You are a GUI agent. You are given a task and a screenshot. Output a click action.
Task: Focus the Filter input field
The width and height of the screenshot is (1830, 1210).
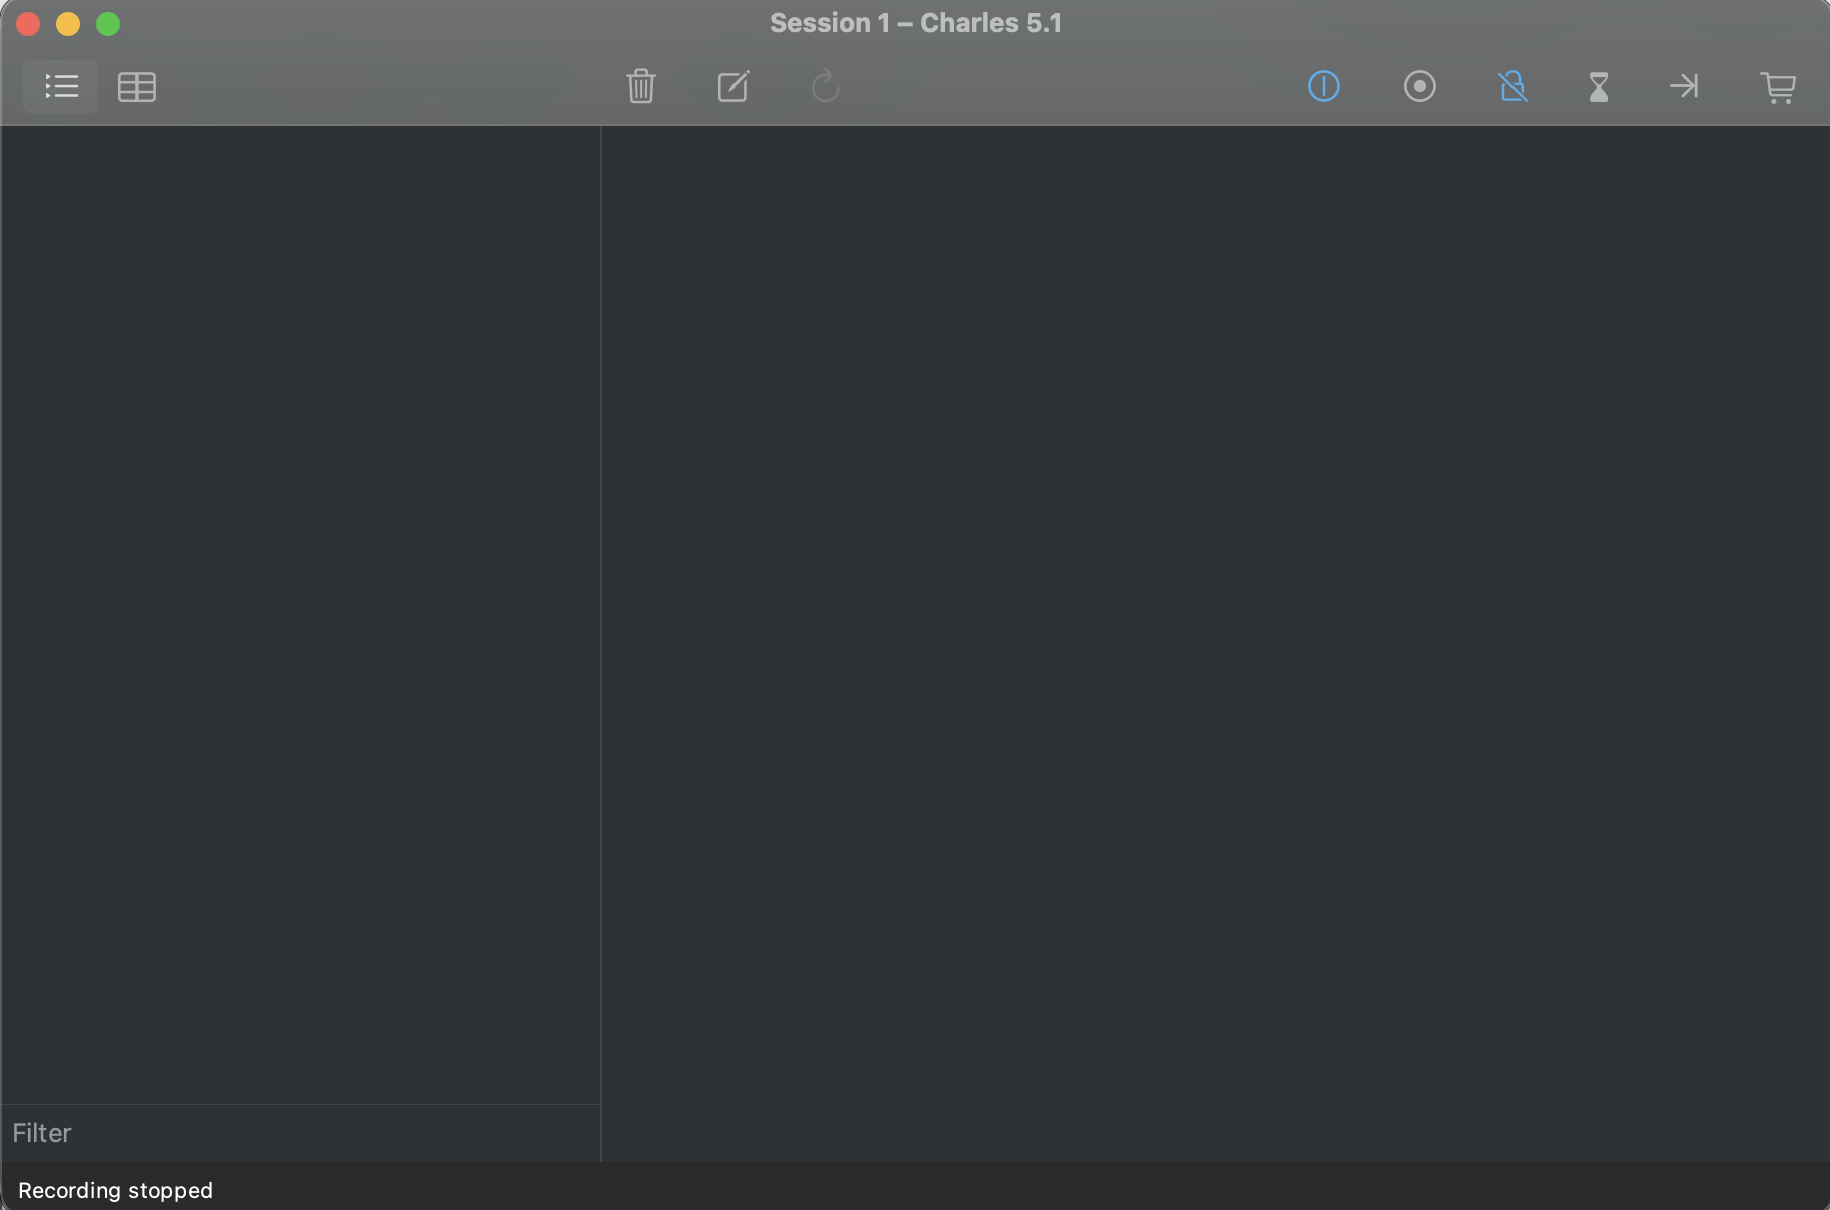pyautogui.click(x=300, y=1133)
